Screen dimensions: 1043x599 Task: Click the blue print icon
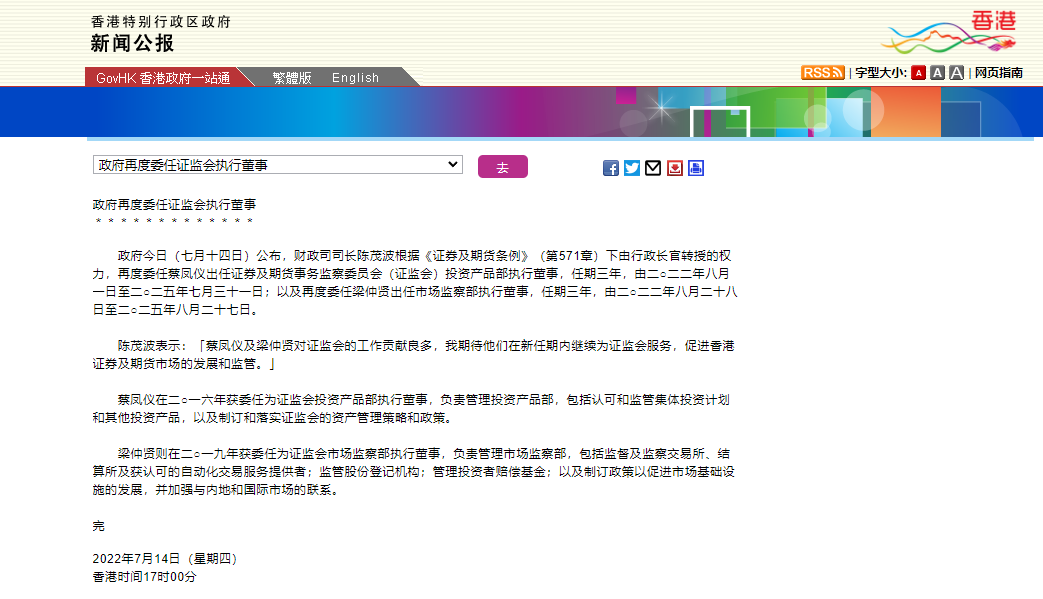(696, 168)
